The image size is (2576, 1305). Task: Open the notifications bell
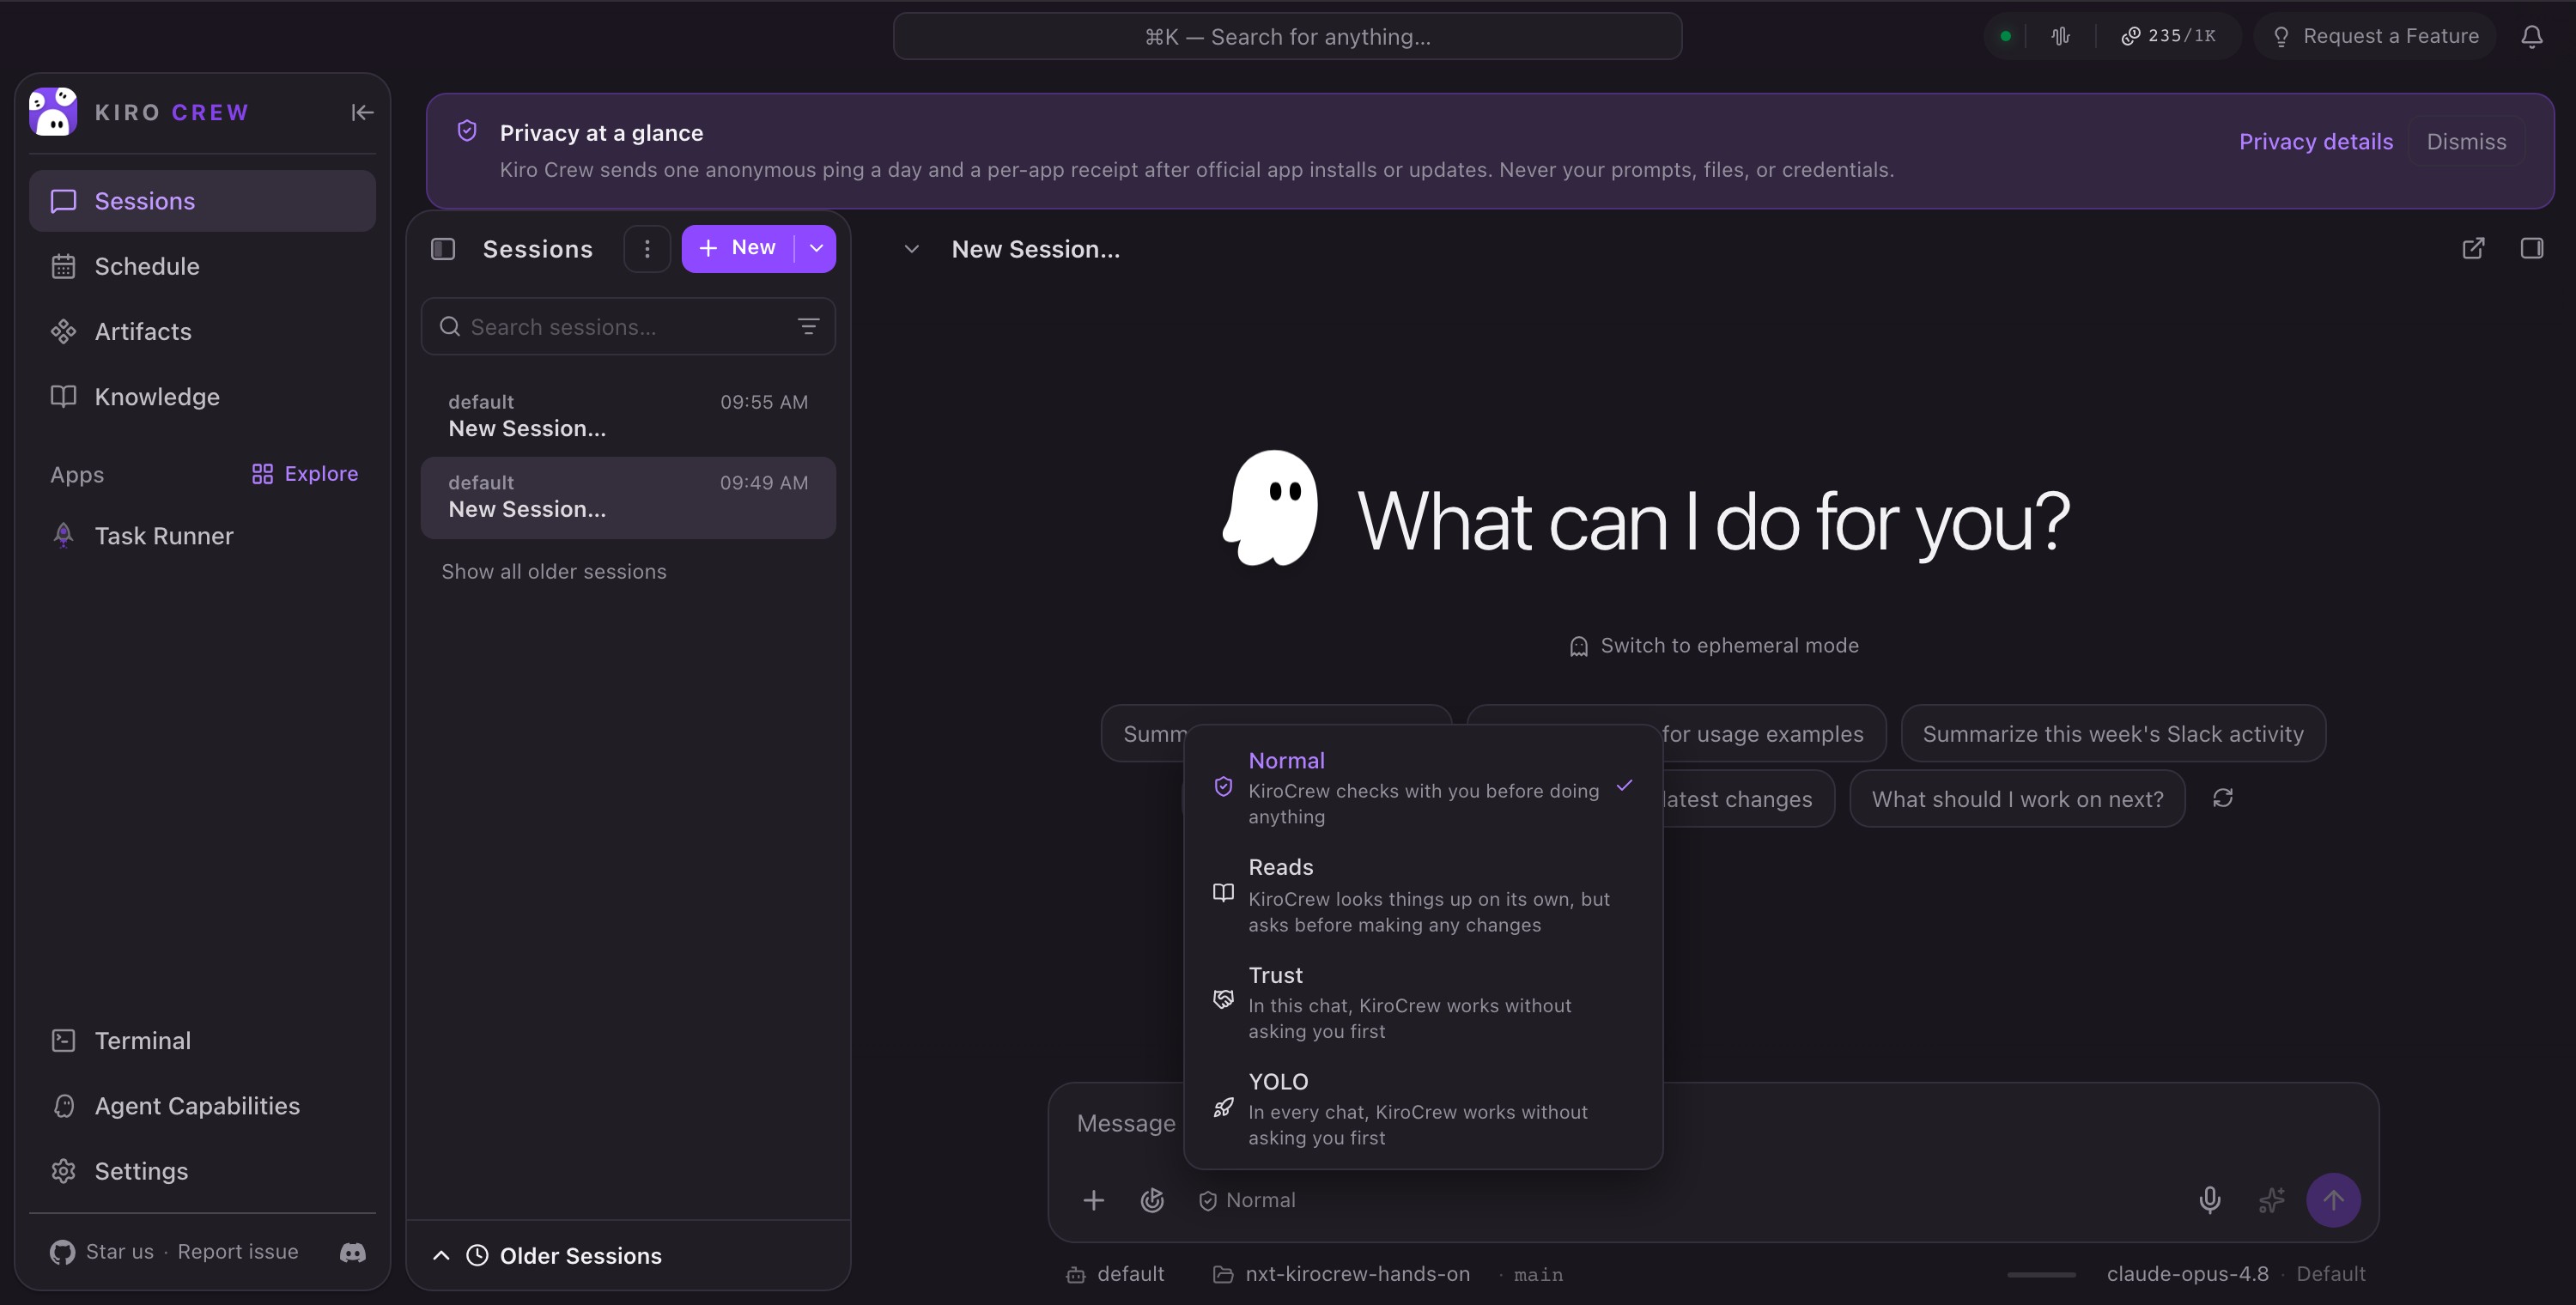pyautogui.click(x=2532, y=37)
